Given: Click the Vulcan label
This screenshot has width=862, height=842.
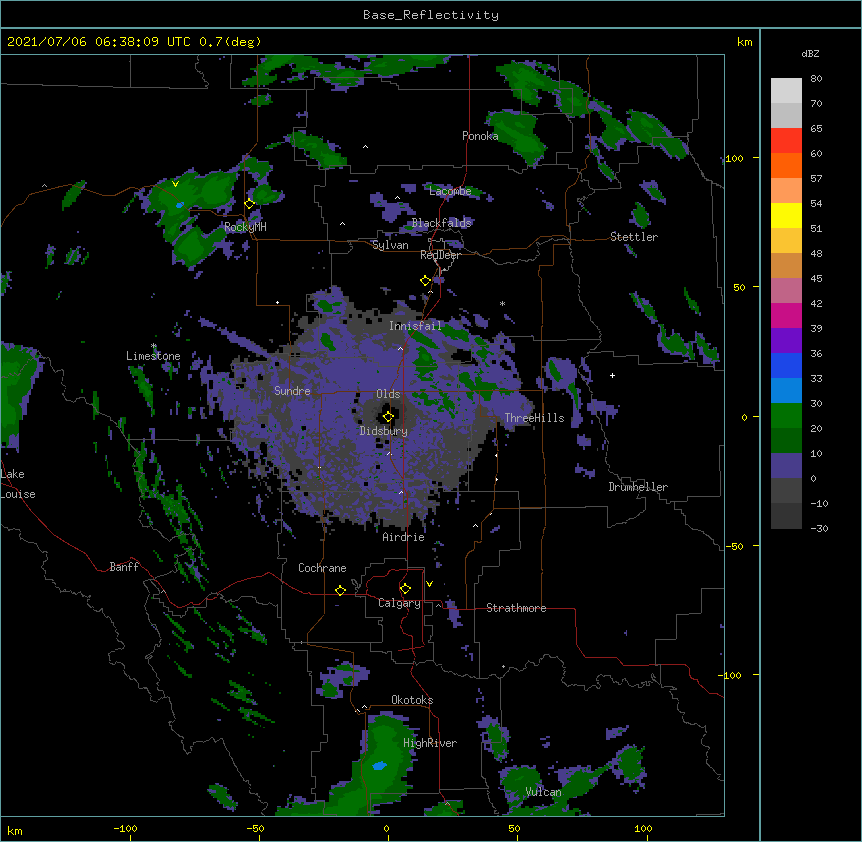Looking at the screenshot, I should pos(543,792).
